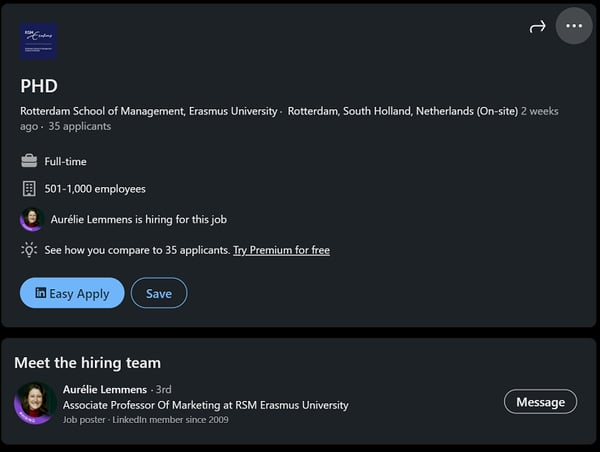Save this PHD job
The width and height of the screenshot is (600, 452).
click(x=159, y=293)
